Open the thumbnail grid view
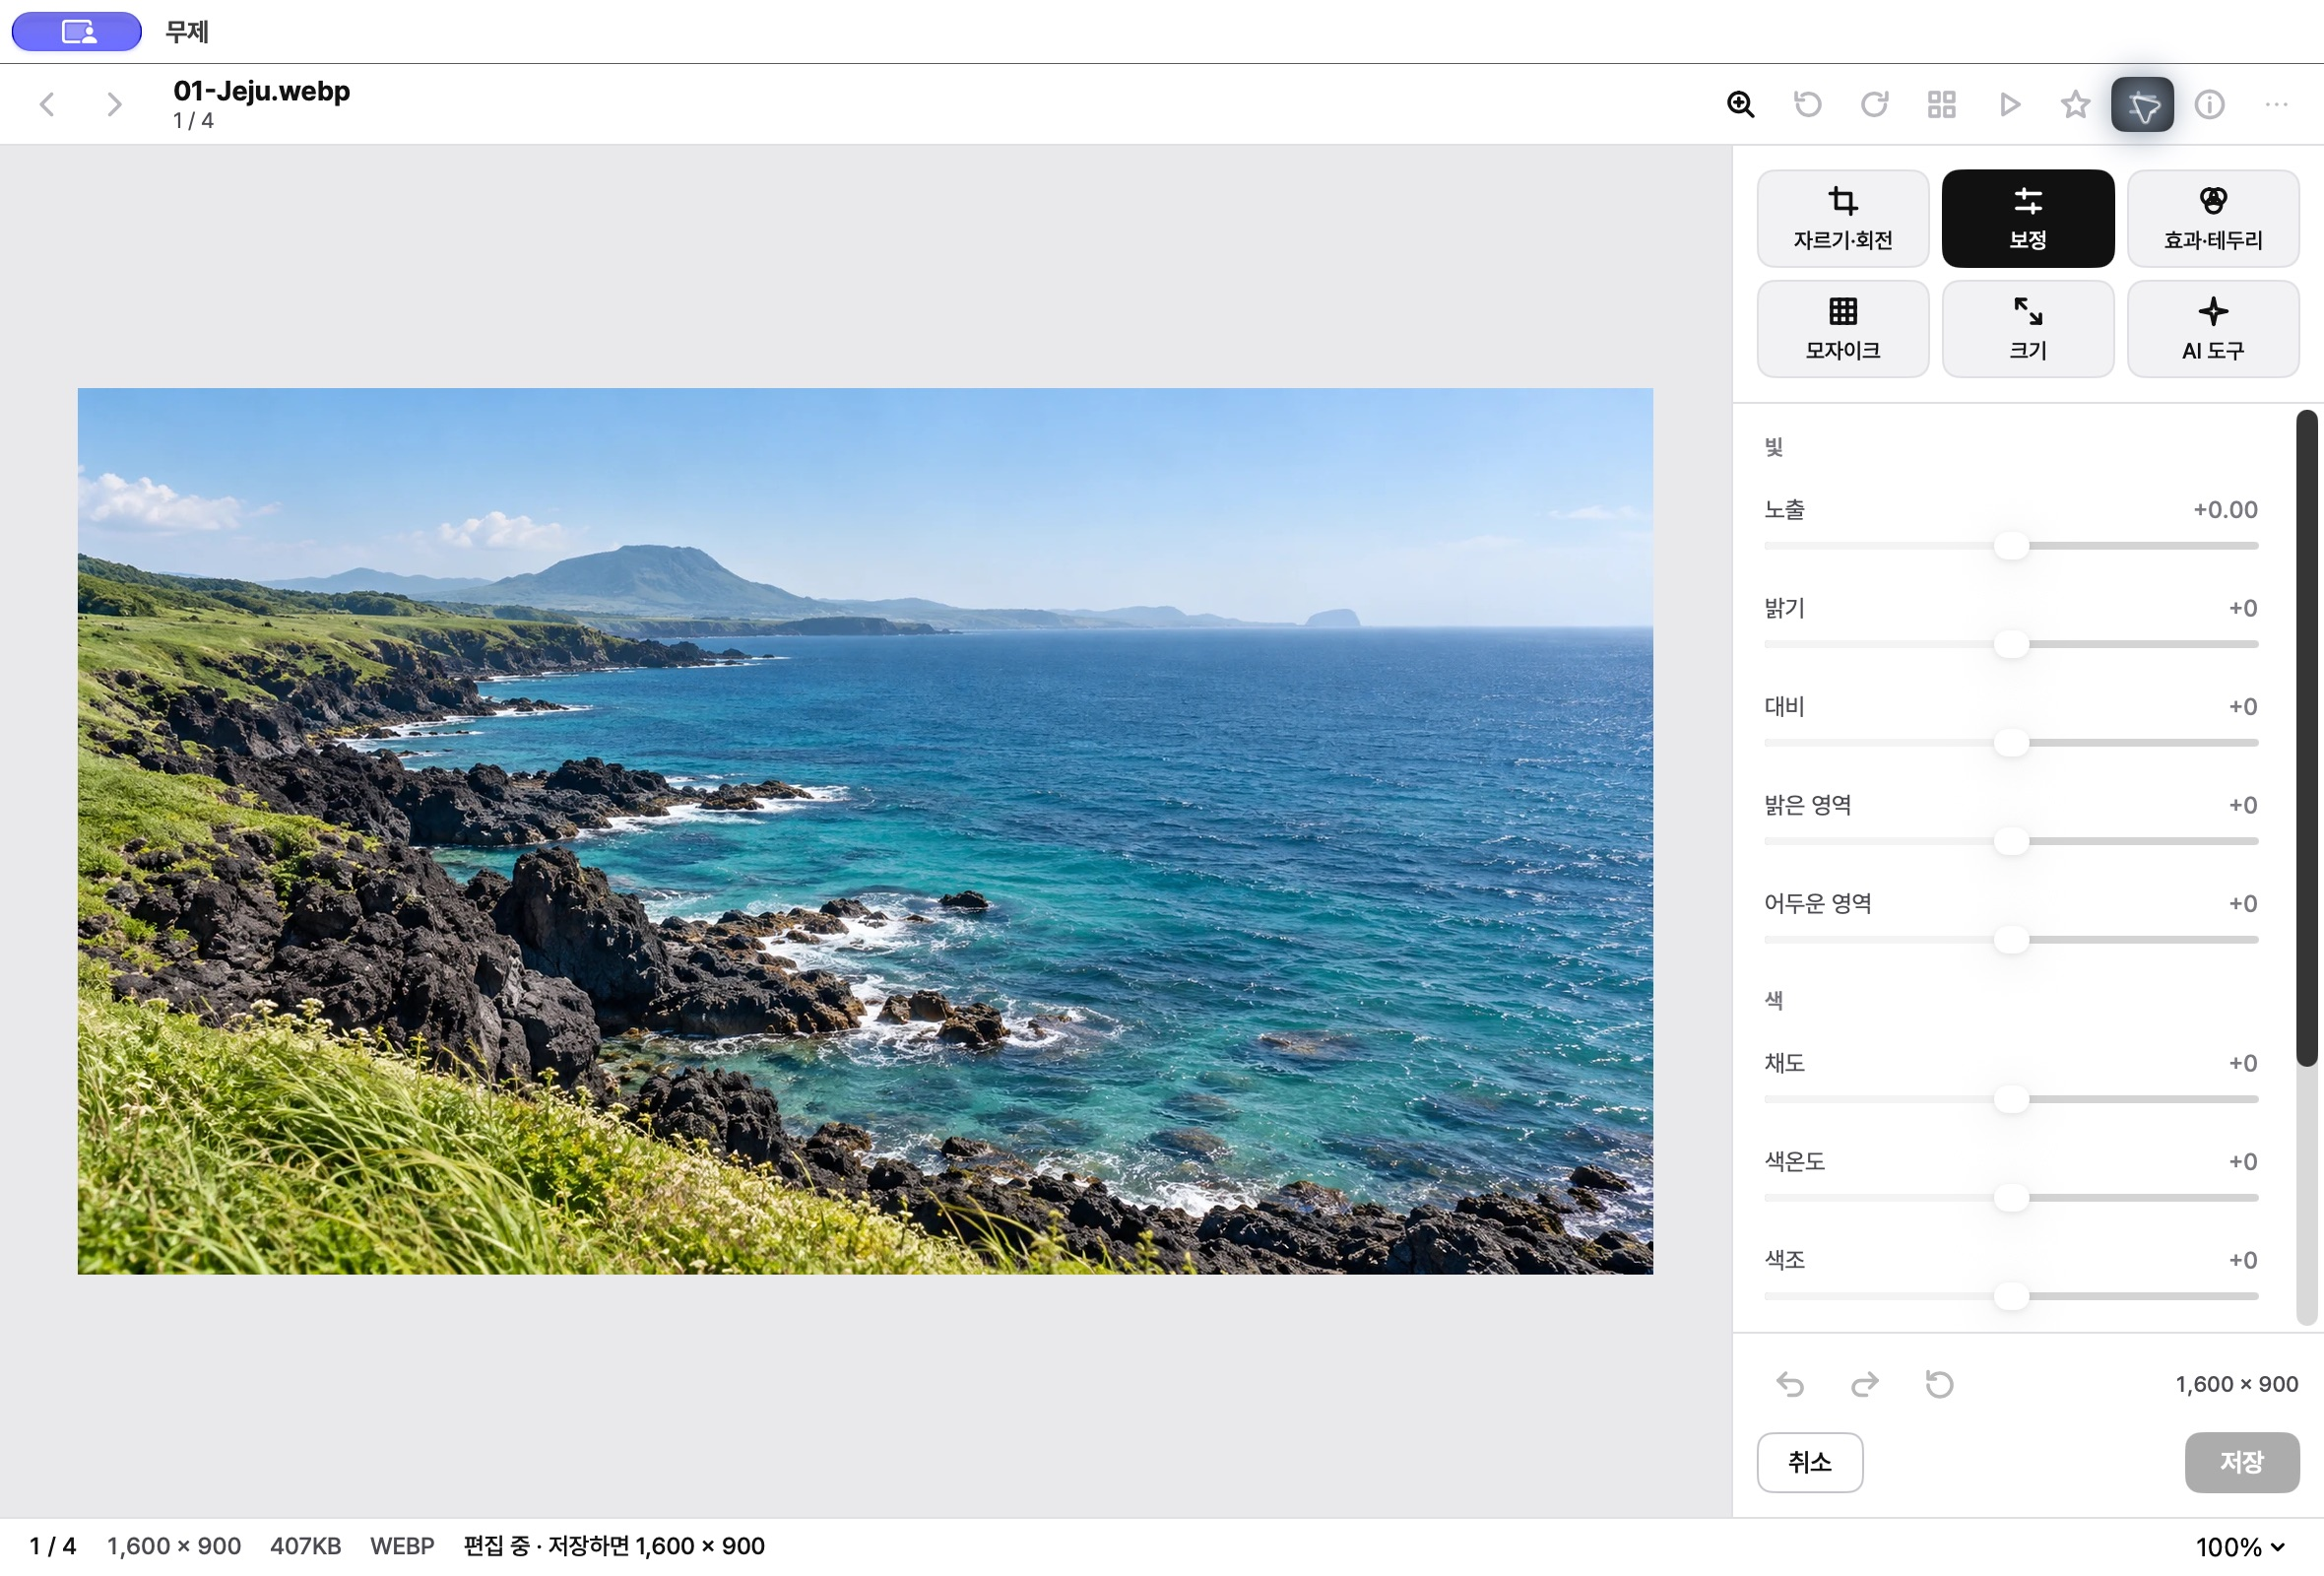The height and width of the screenshot is (1576, 2324). 1941,104
